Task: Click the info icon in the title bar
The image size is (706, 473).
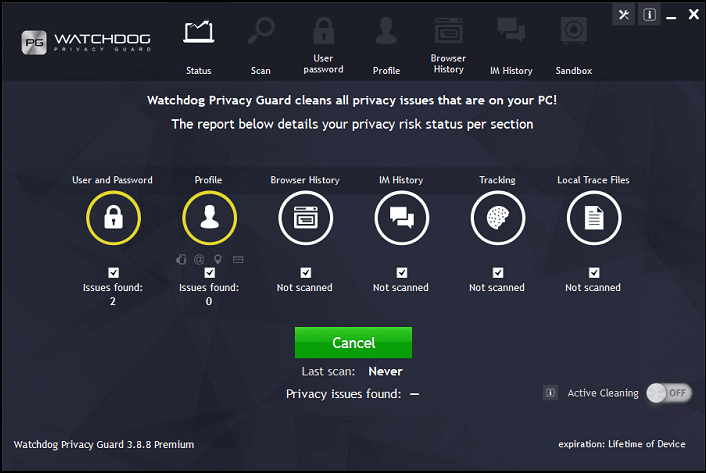Action: [649, 15]
